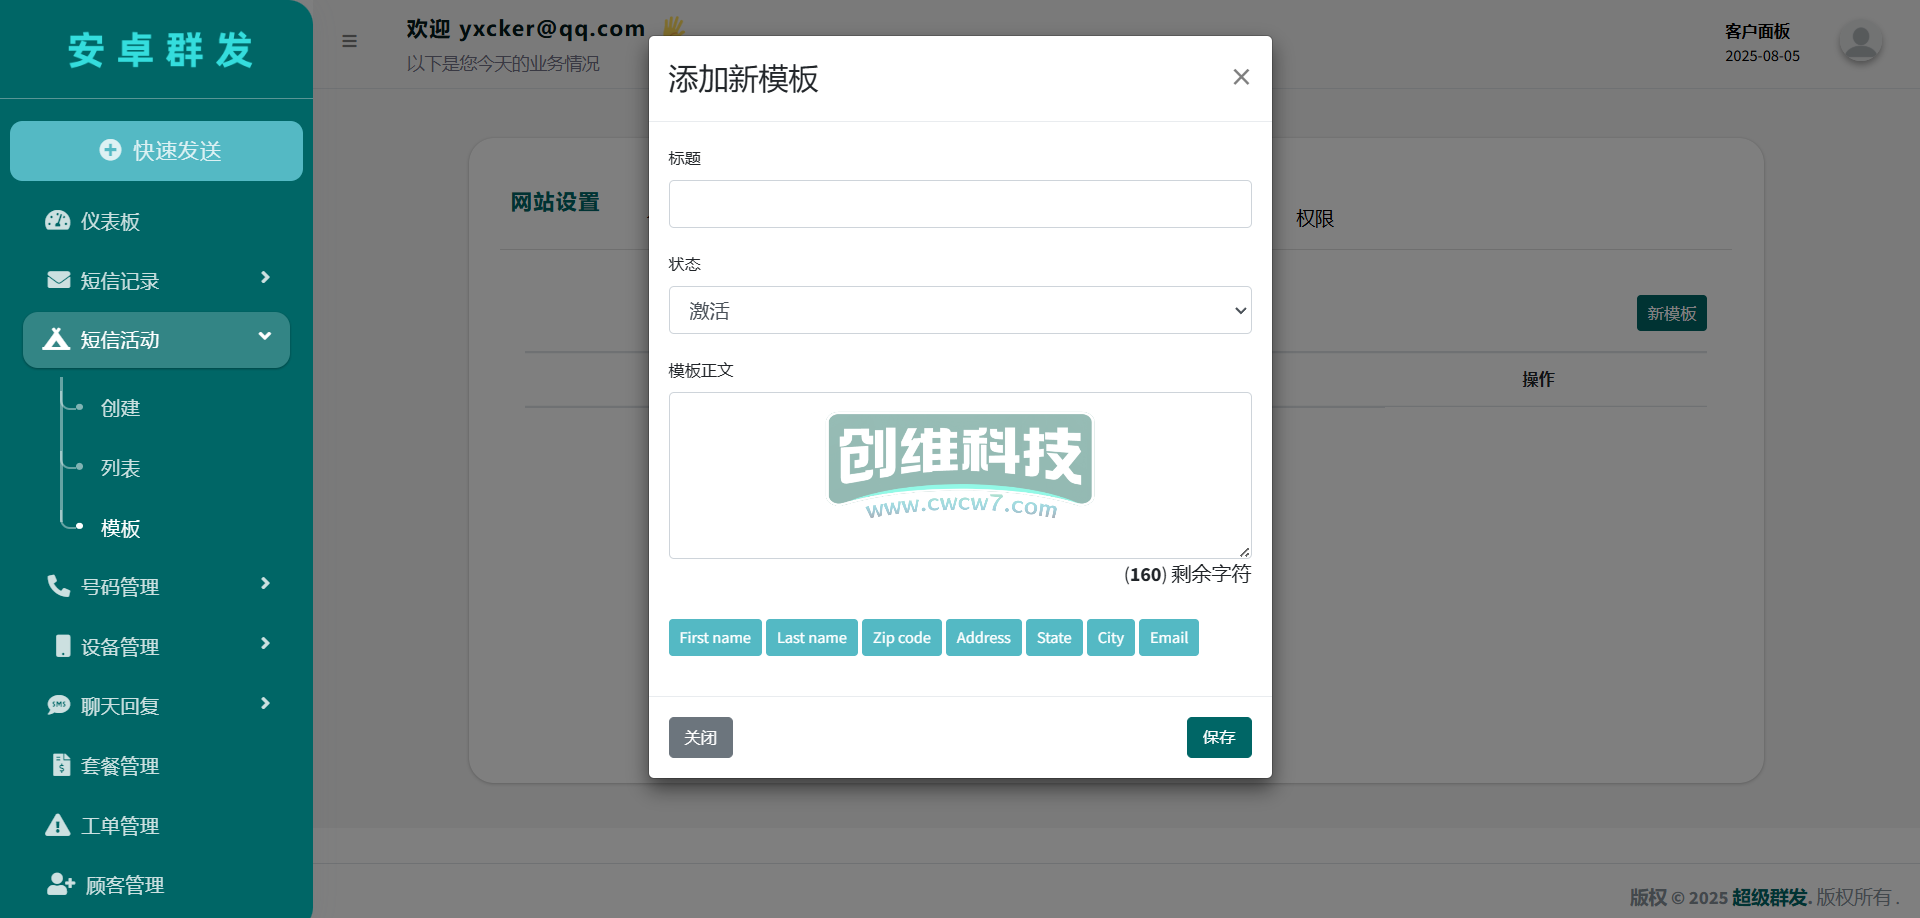Open 创建 under 短信活动
1920x918 pixels.
click(x=120, y=408)
